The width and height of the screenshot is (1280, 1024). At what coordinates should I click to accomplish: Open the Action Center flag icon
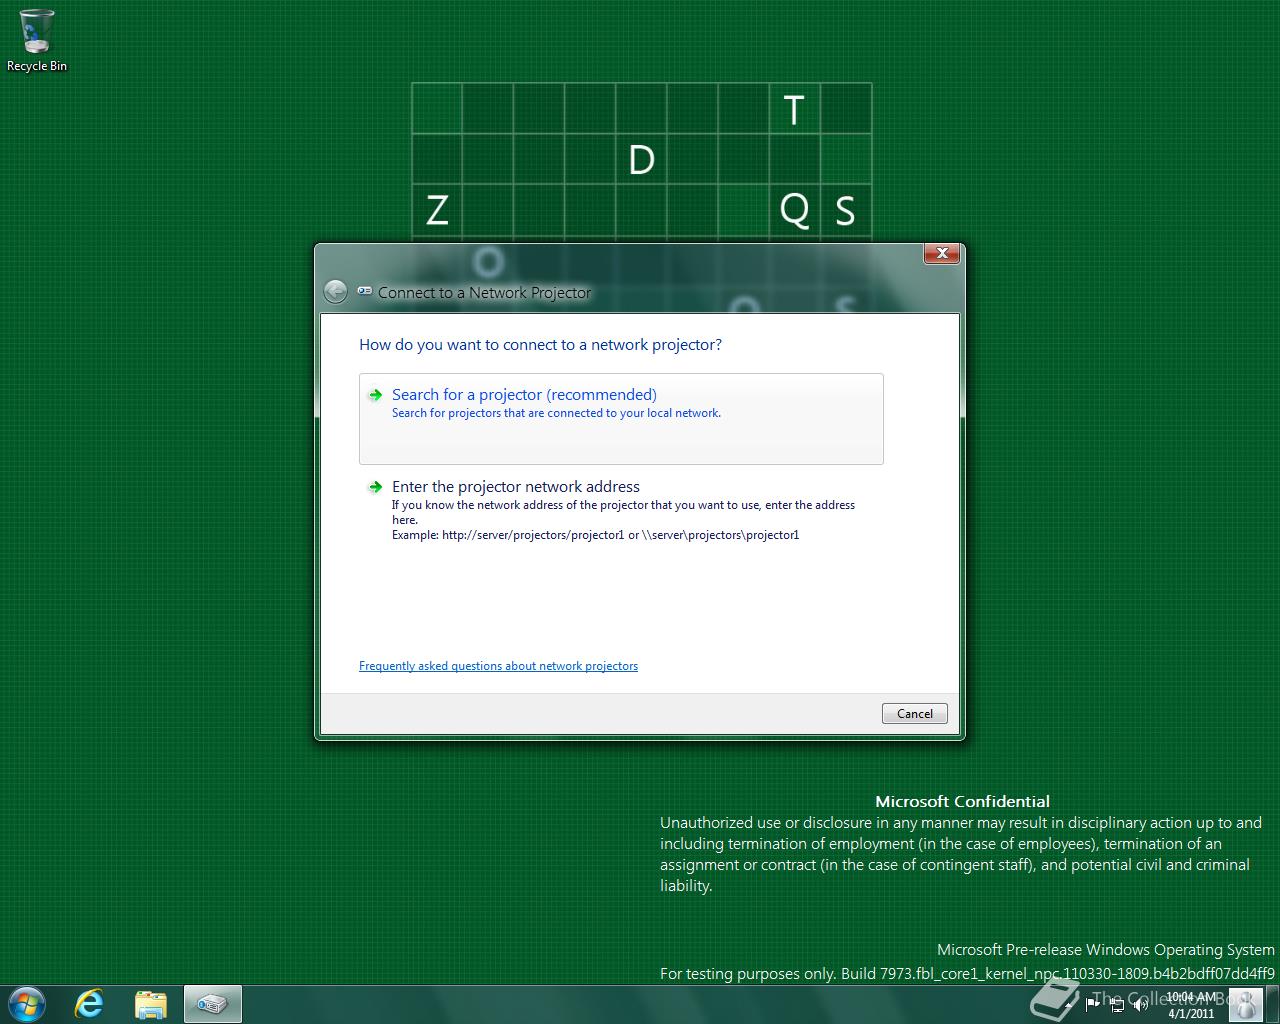coord(1092,1004)
